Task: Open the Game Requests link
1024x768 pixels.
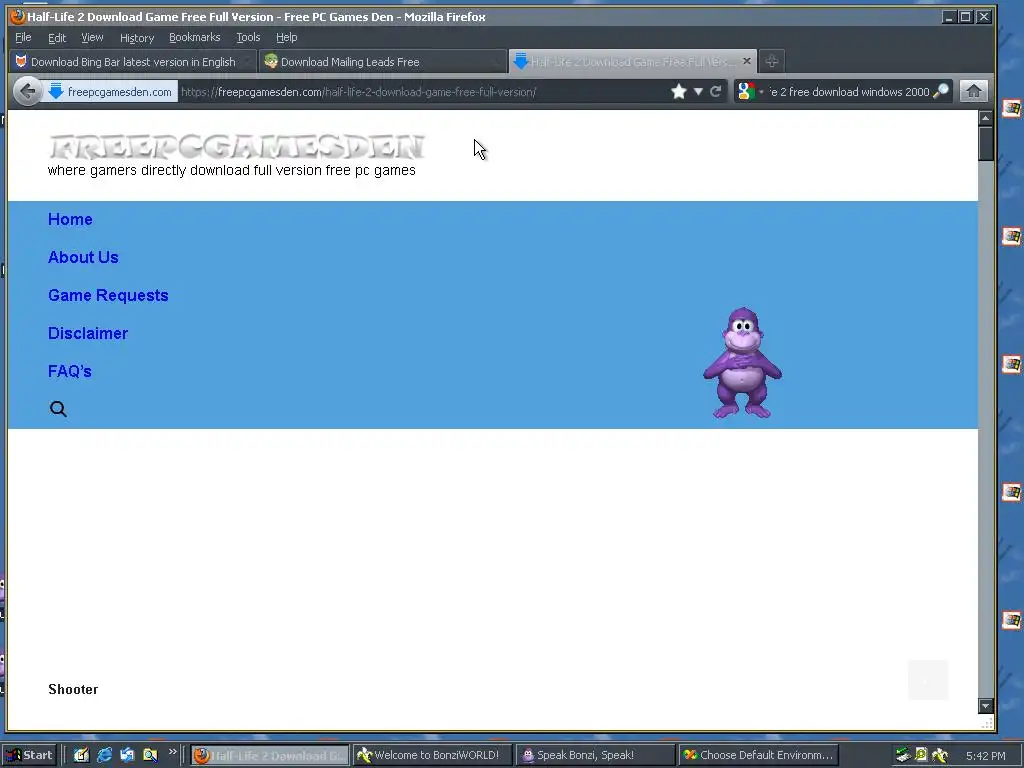Action: (x=108, y=295)
